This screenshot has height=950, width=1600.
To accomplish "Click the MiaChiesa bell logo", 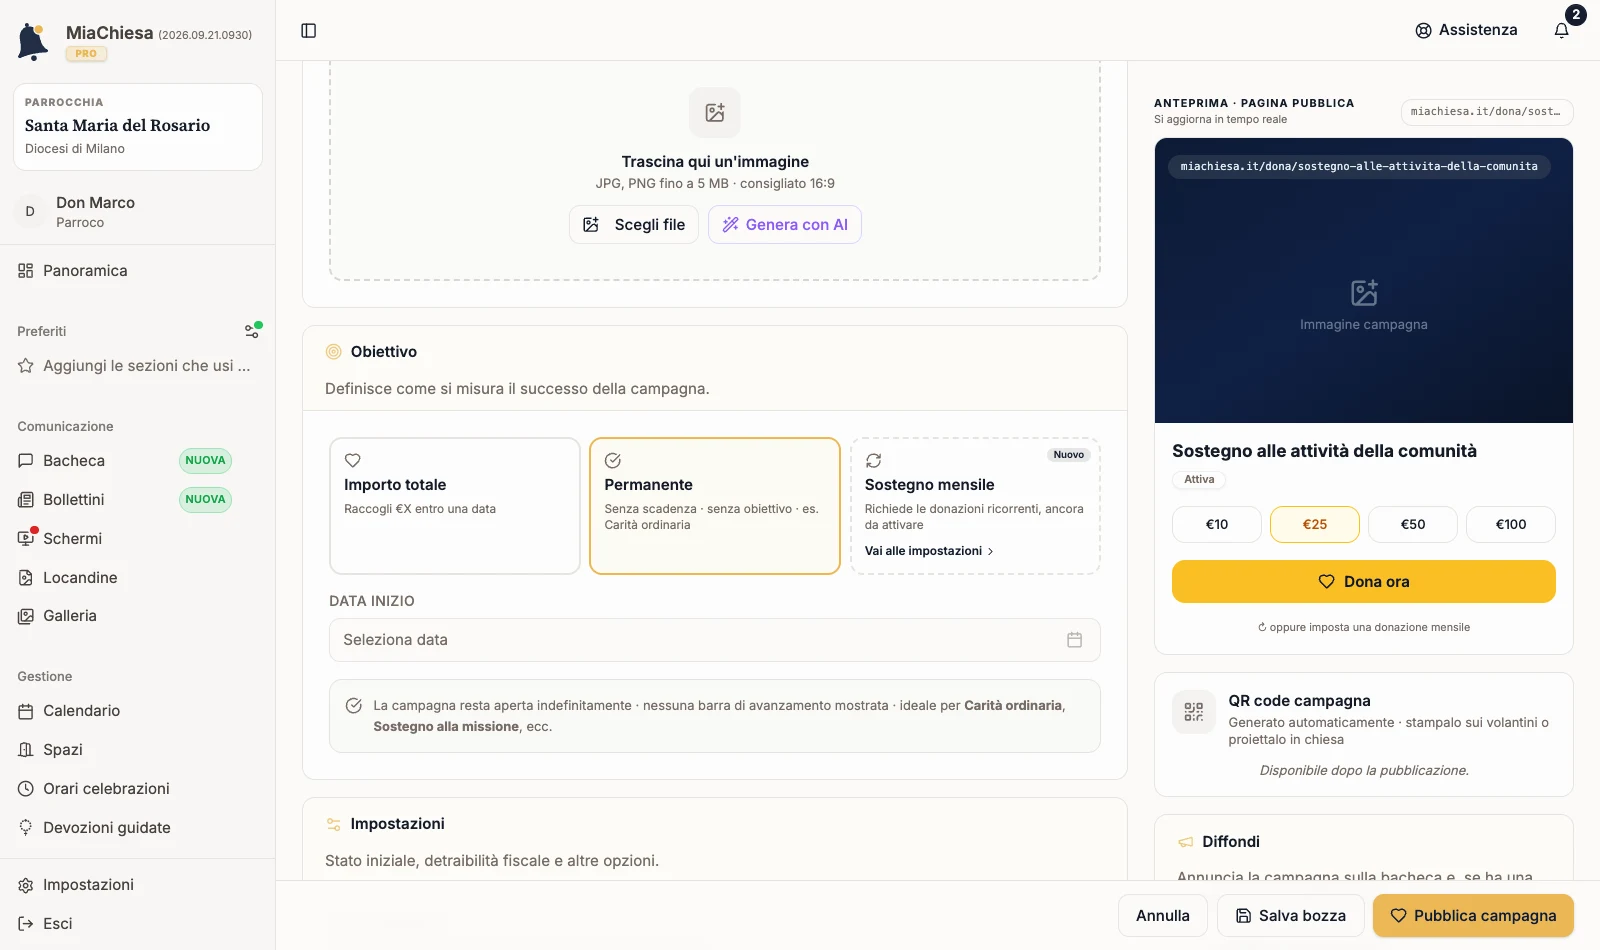I will (33, 42).
